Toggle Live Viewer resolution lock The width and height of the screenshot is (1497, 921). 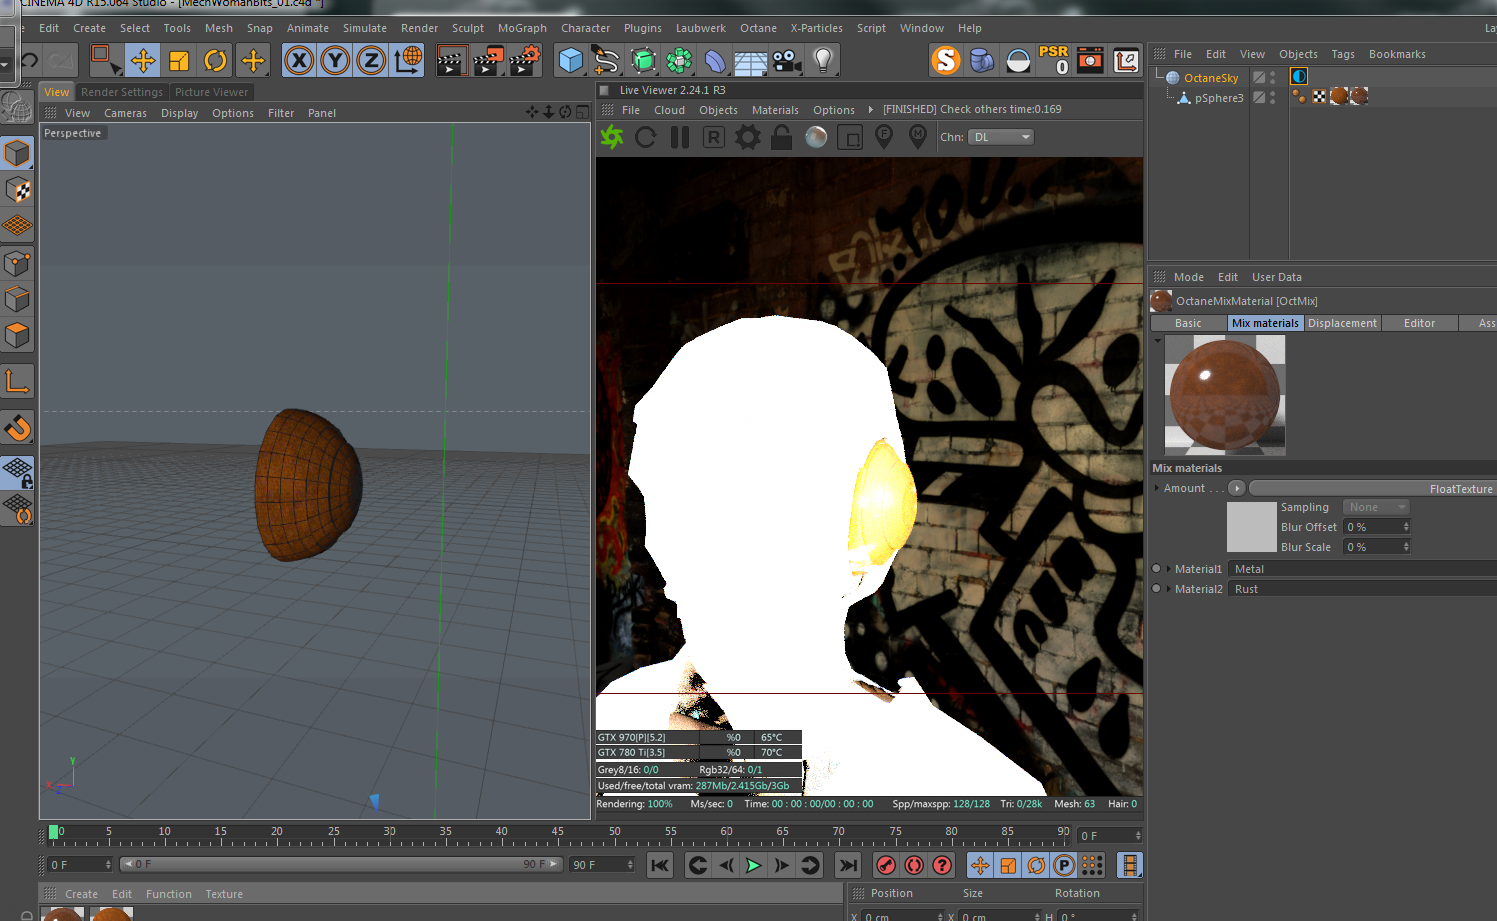pos(782,137)
